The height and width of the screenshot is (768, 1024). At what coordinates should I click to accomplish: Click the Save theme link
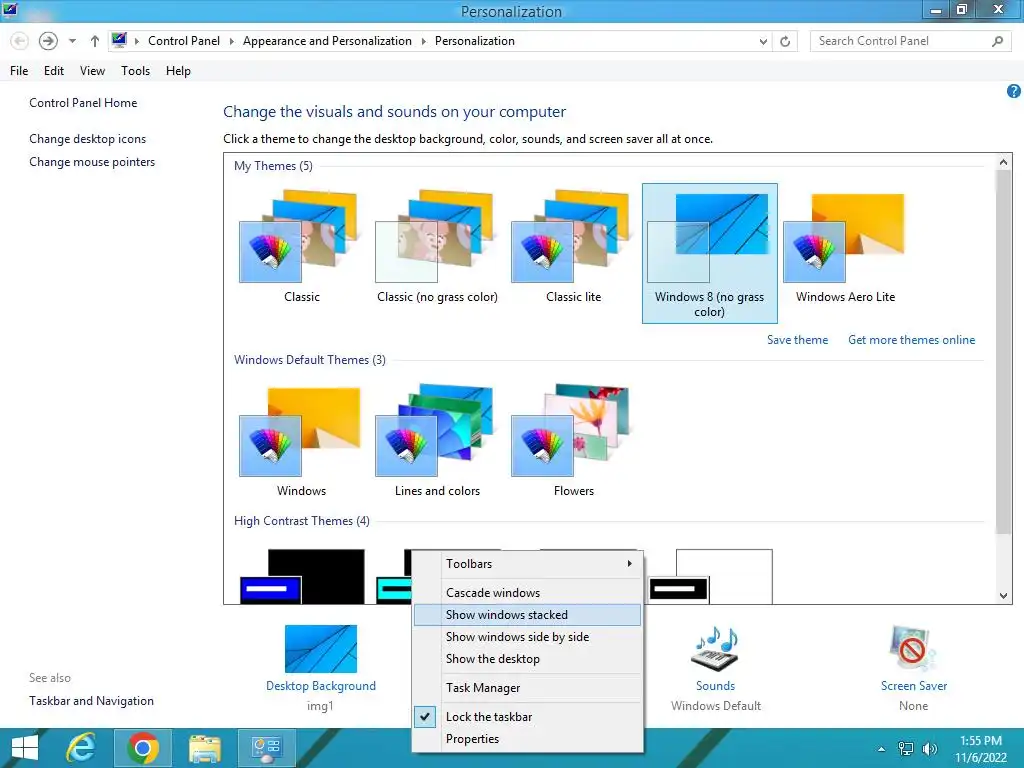[797, 340]
